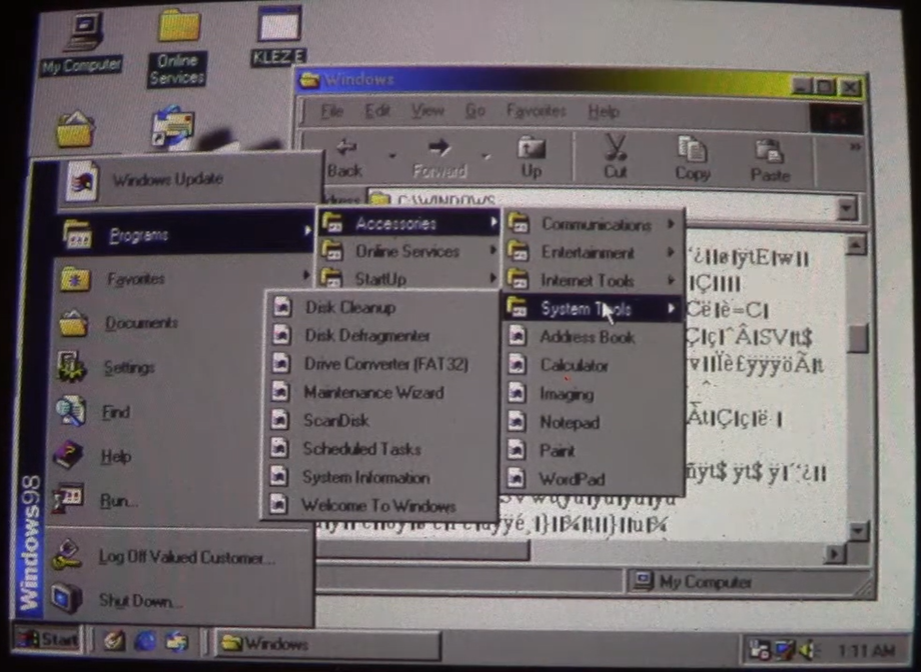Click the Start button
The image size is (921, 672).
click(x=48, y=639)
